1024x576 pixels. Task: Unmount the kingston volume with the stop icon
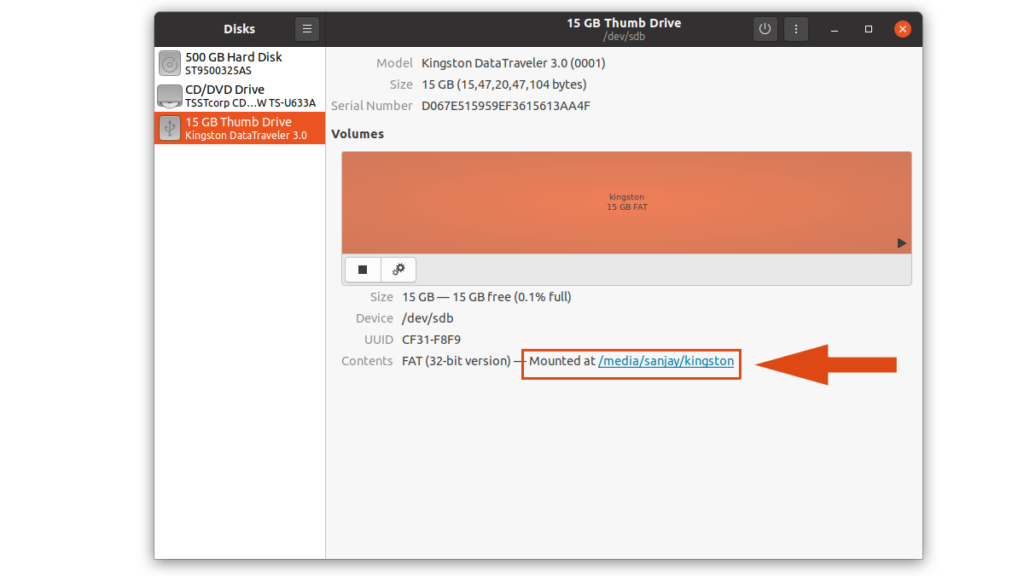(x=362, y=269)
